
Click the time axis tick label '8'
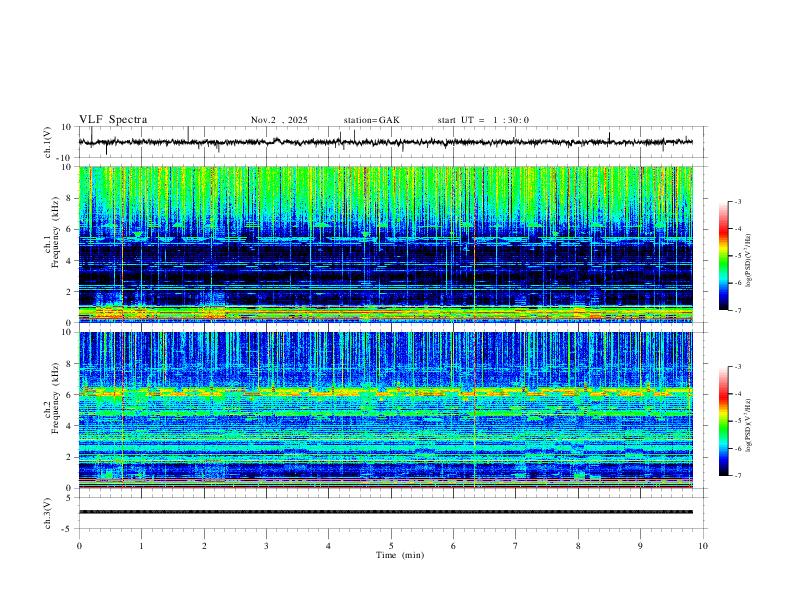[x=578, y=546]
